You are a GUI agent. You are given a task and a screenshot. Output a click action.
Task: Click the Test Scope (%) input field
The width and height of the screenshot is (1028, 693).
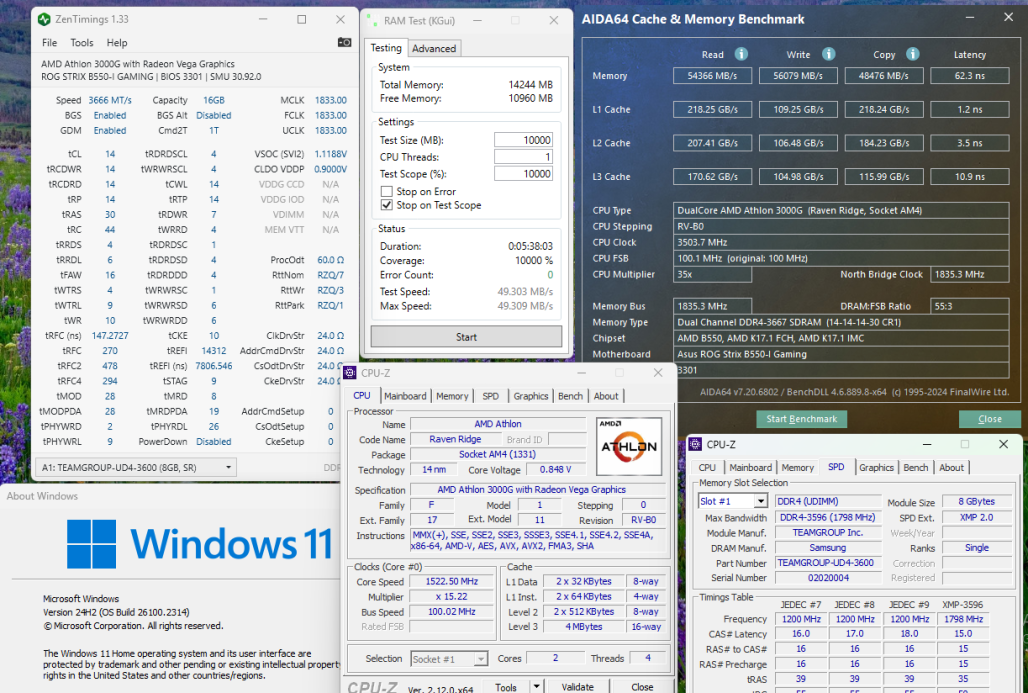pyautogui.click(x=523, y=174)
